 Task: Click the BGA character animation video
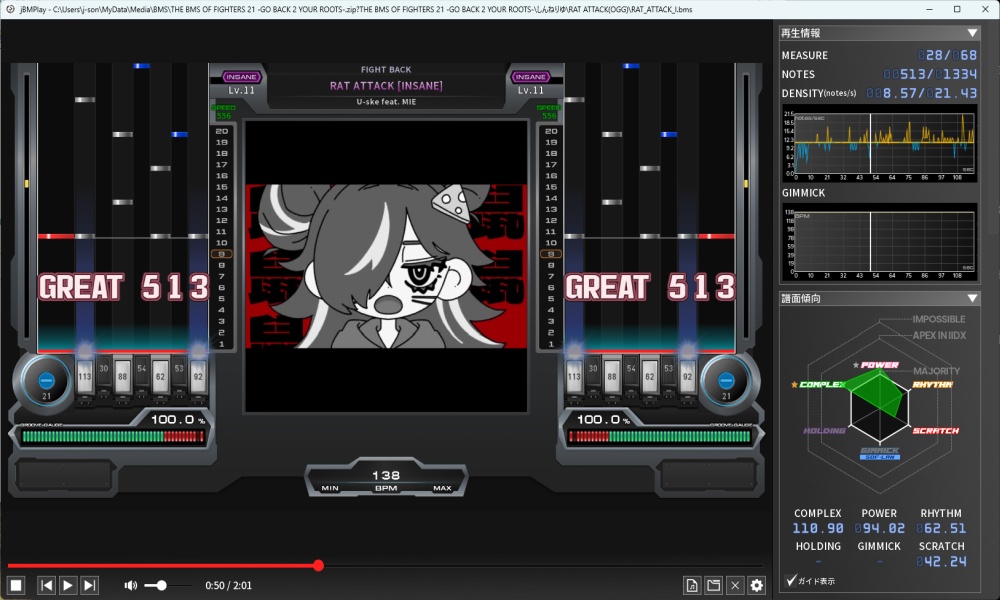(x=386, y=266)
